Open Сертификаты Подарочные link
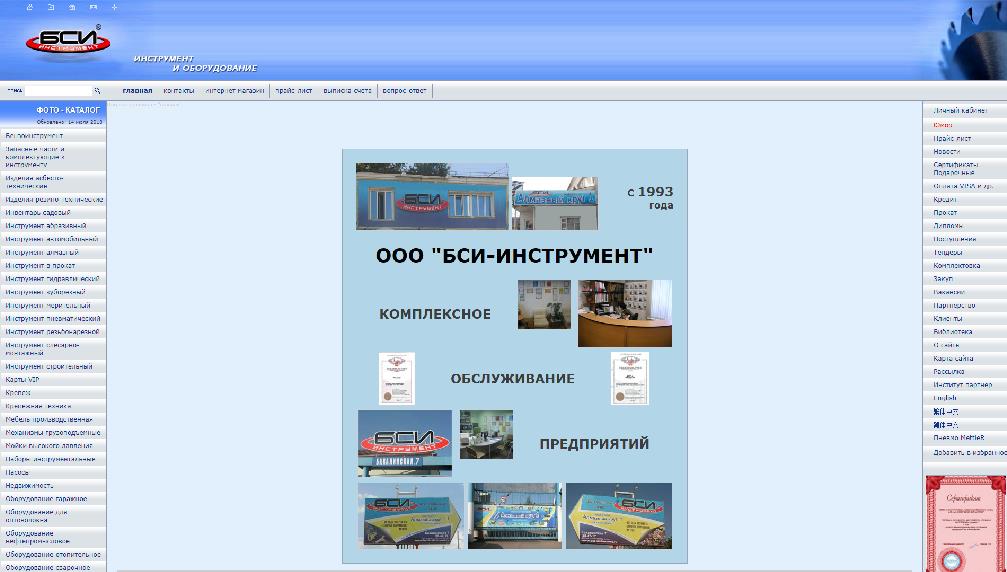Viewport: 1007px width, 572px height. tap(956, 169)
